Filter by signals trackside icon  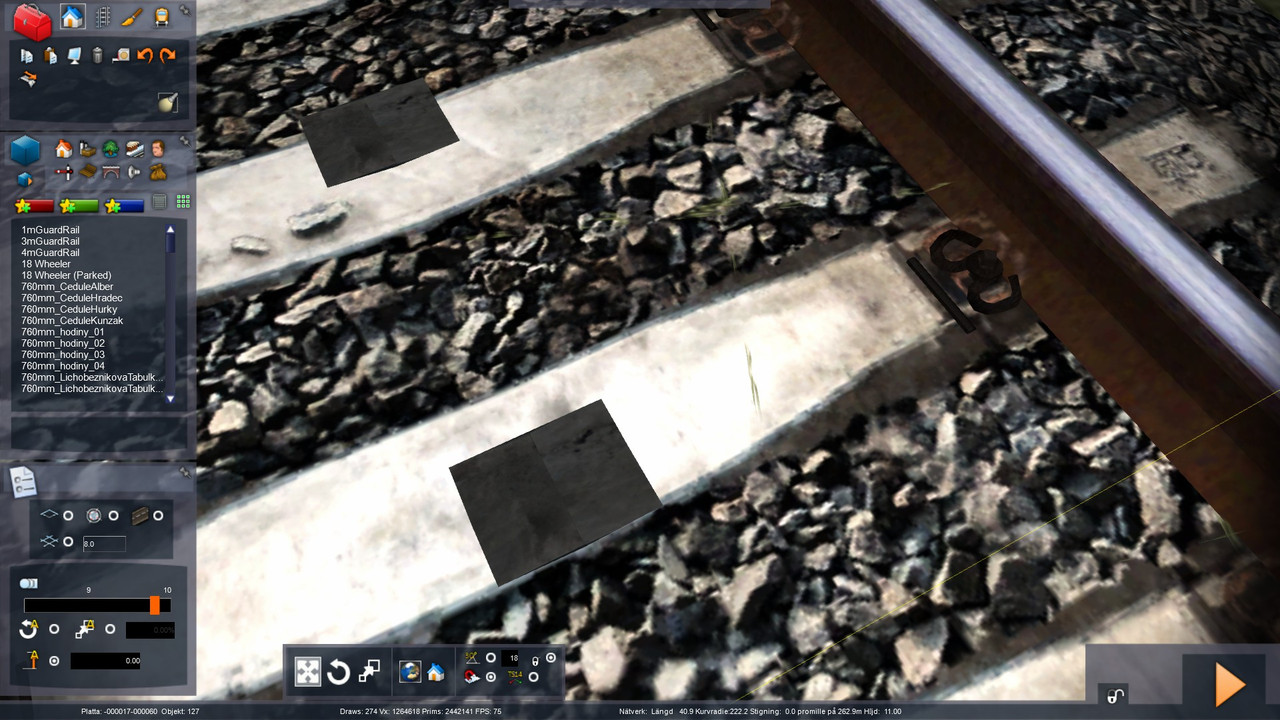[63, 172]
